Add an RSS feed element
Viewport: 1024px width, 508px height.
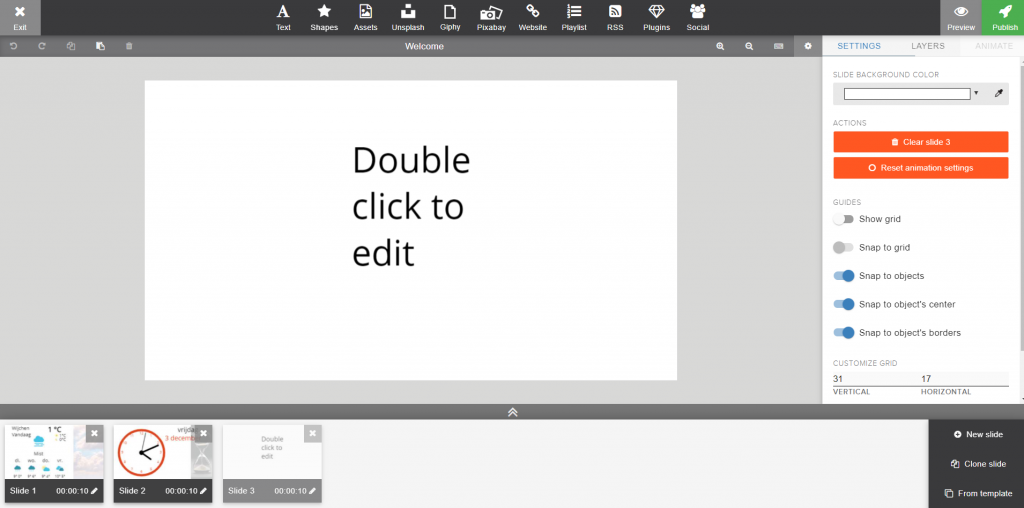tap(615, 17)
